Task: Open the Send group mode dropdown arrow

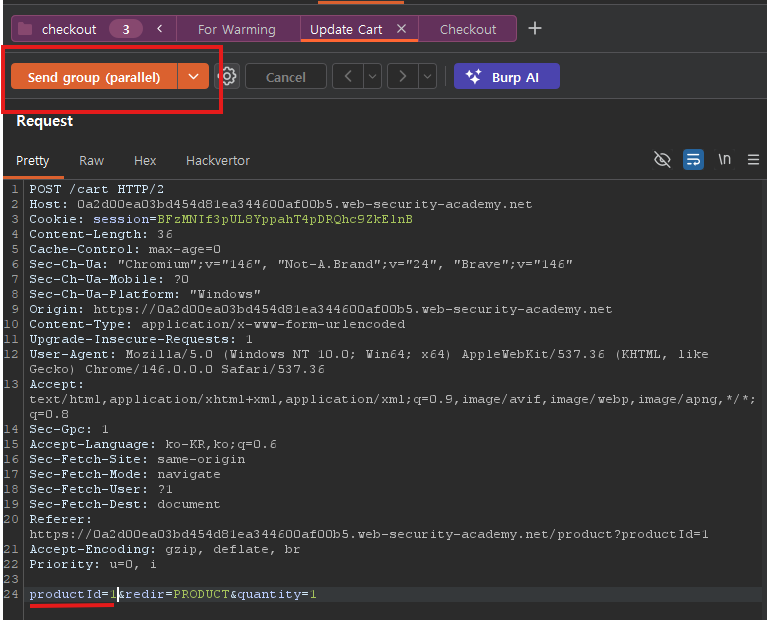Action: click(194, 77)
